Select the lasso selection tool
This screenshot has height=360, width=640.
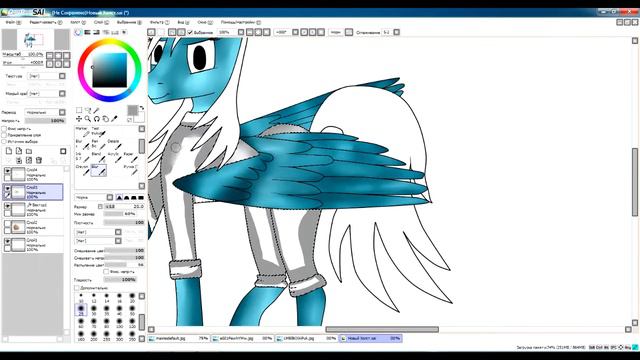tap(88, 110)
